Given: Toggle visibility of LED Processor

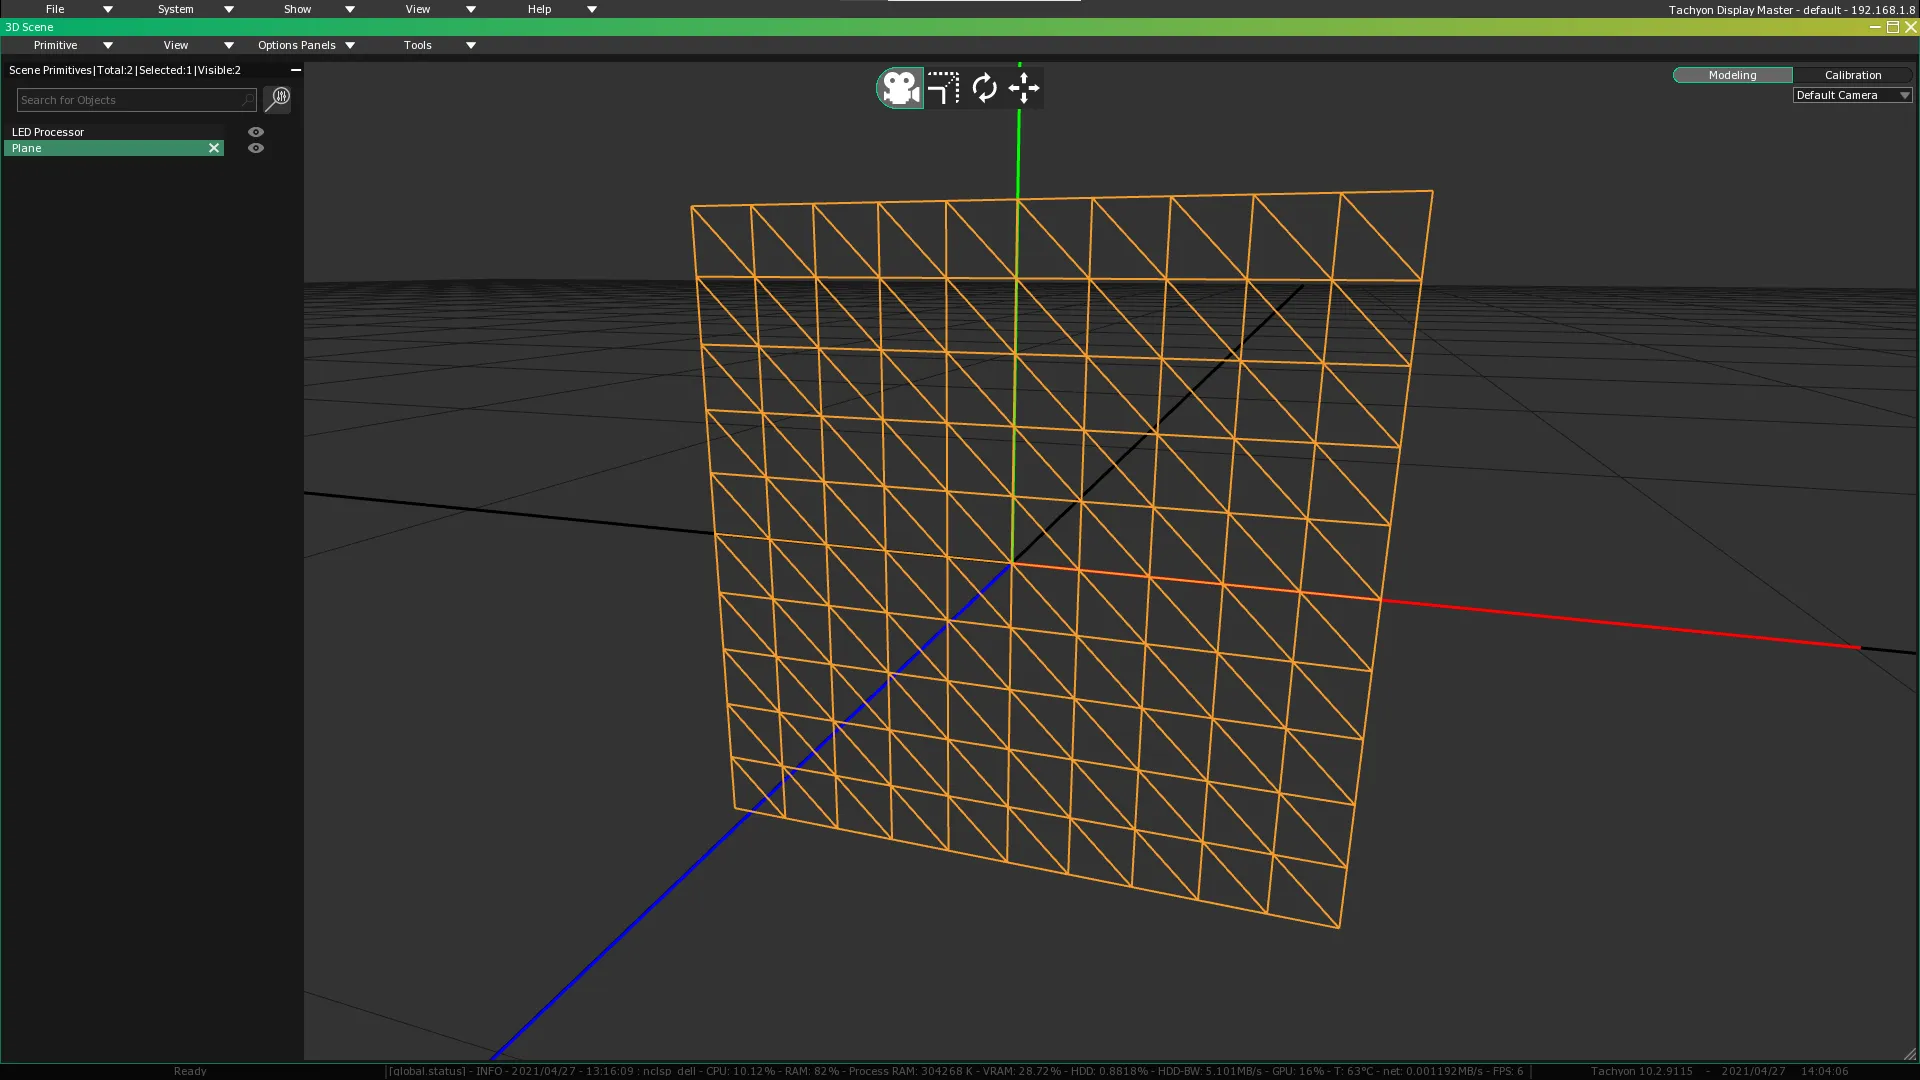Looking at the screenshot, I should pyautogui.click(x=256, y=132).
